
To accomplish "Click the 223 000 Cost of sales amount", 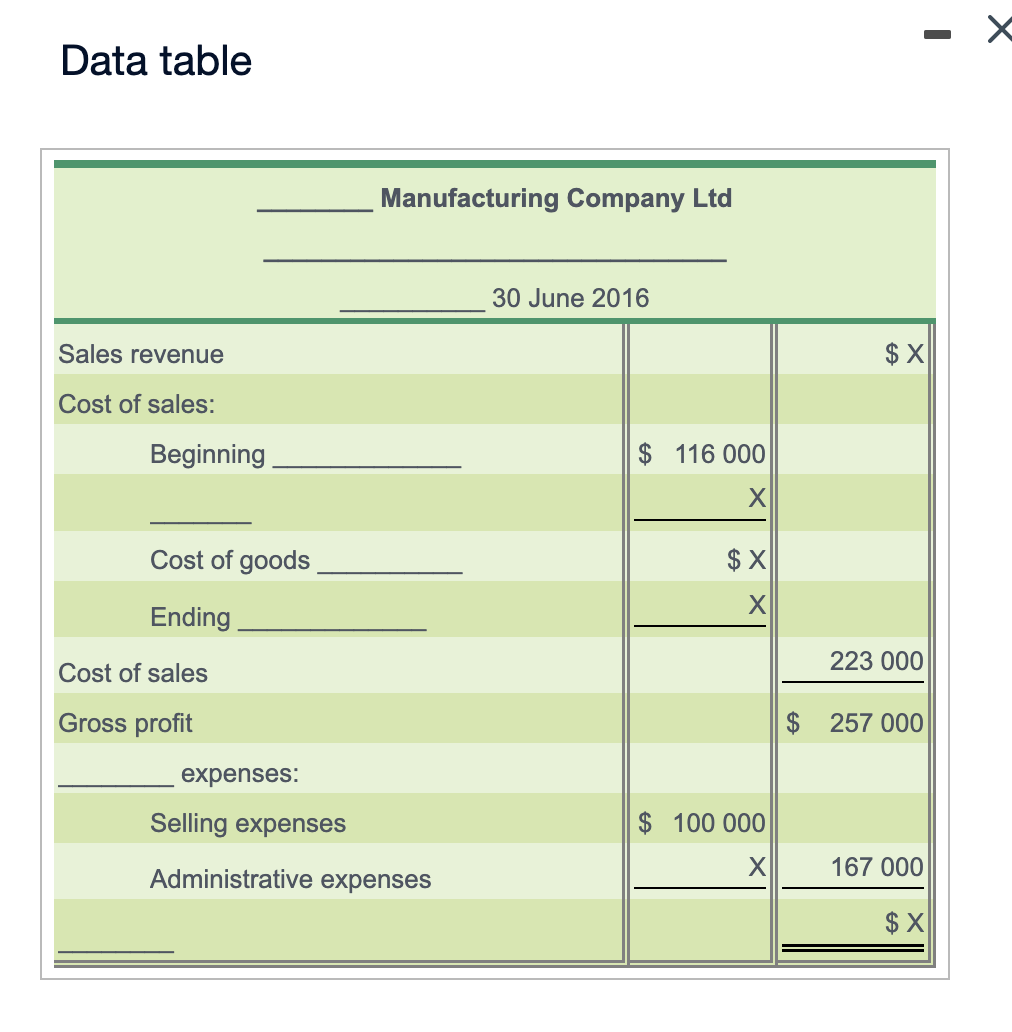I will (x=876, y=661).
